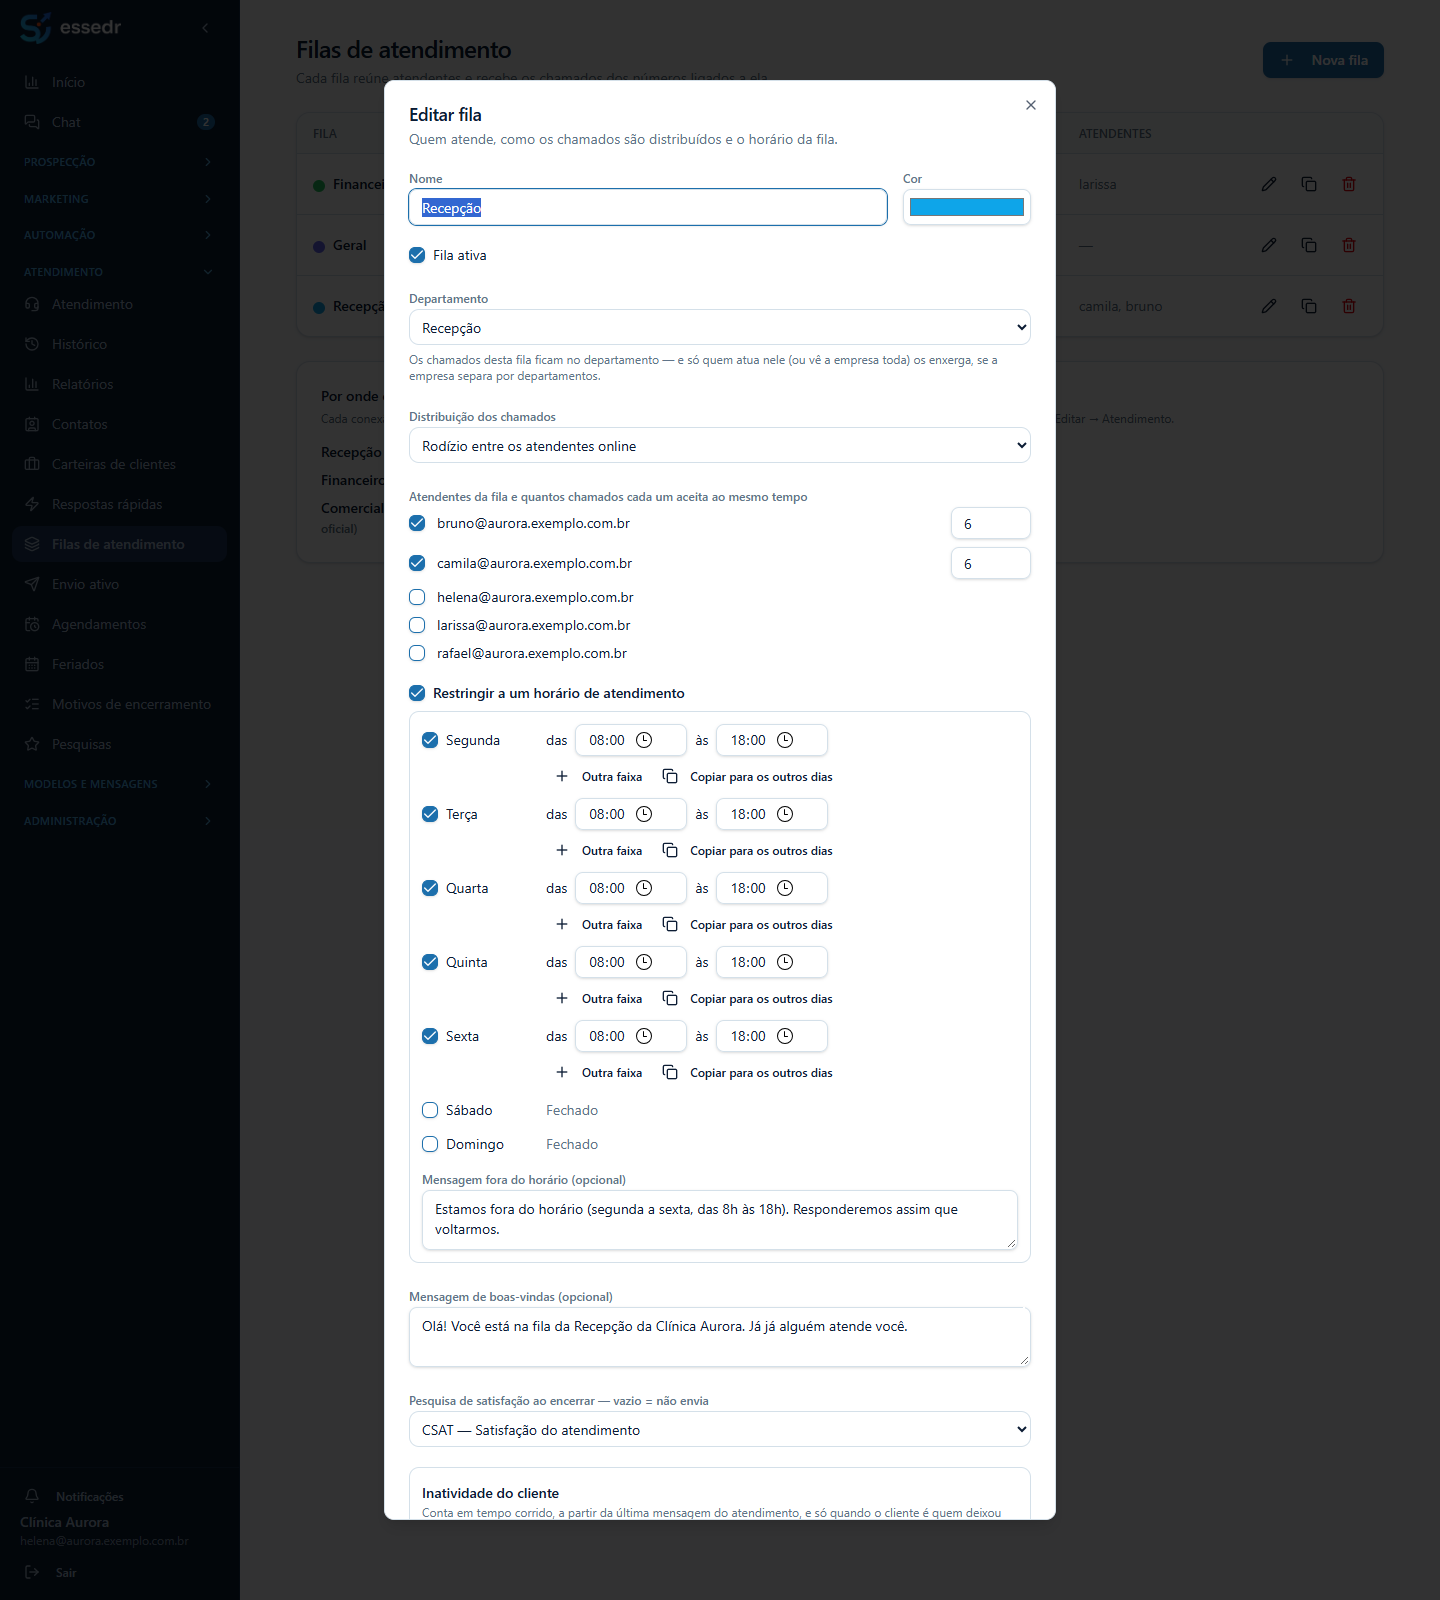Viewport: 1440px width, 1600px height.
Task: Open Chat in the sidebar
Action: click(120, 122)
